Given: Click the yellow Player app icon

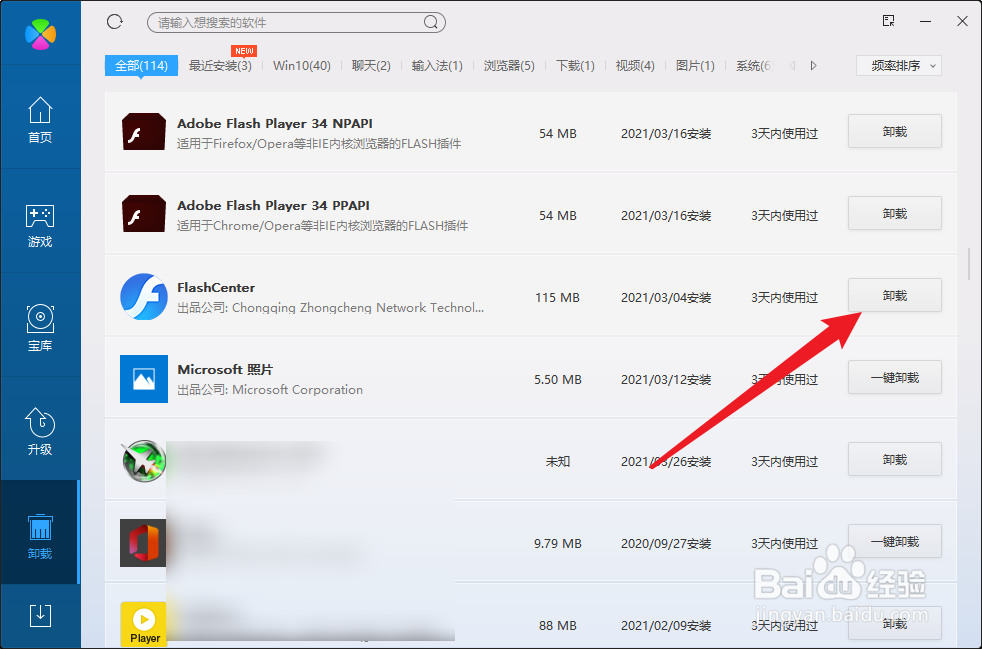Looking at the screenshot, I should click(x=144, y=624).
